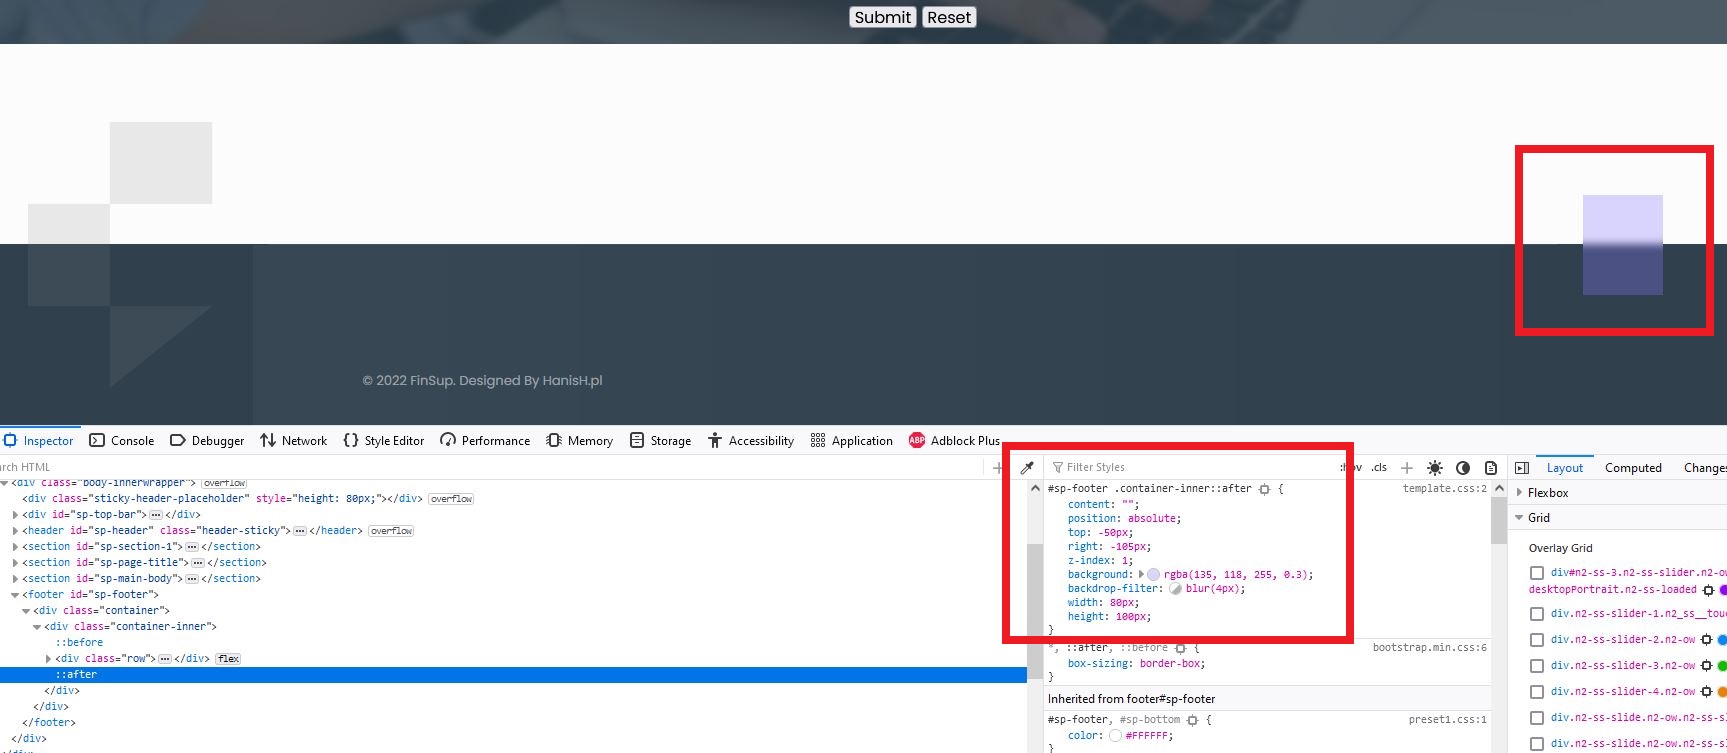
Task: Toggle the sidebar pane collapse icon
Action: click(x=1522, y=468)
